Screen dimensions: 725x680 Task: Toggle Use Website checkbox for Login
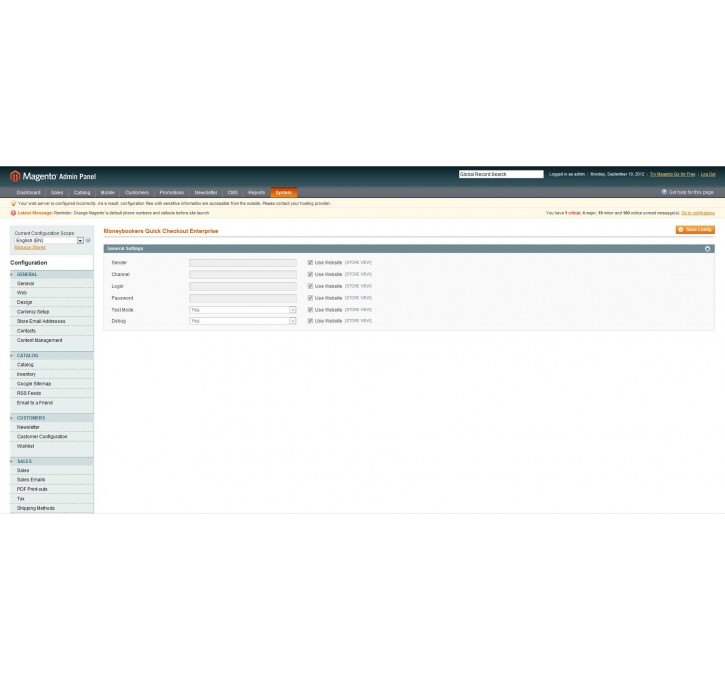[x=311, y=286]
